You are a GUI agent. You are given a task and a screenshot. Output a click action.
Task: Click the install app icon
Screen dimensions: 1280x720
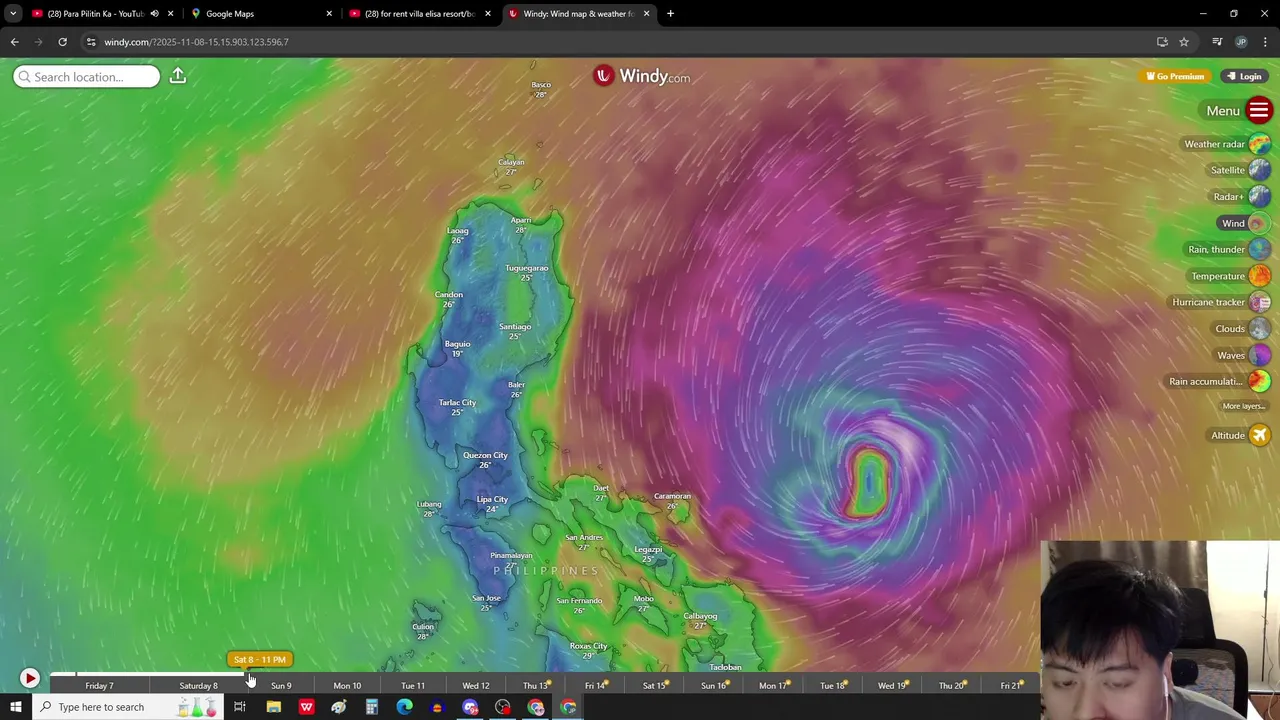tap(1162, 42)
